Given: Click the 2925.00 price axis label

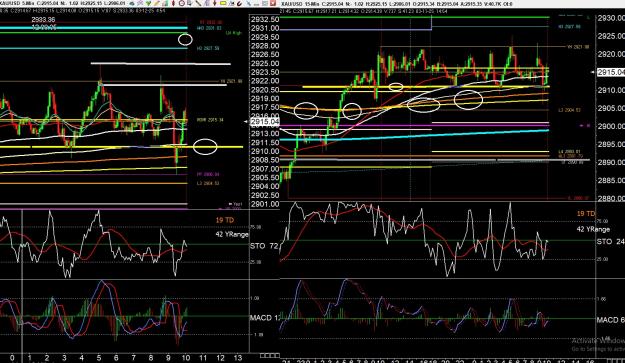Looking at the screenshot, I should pos(265,63).
